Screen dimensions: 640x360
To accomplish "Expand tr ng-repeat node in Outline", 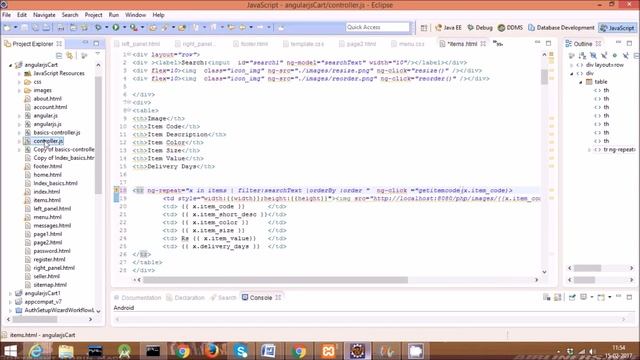I will click(x=589, y=150).
